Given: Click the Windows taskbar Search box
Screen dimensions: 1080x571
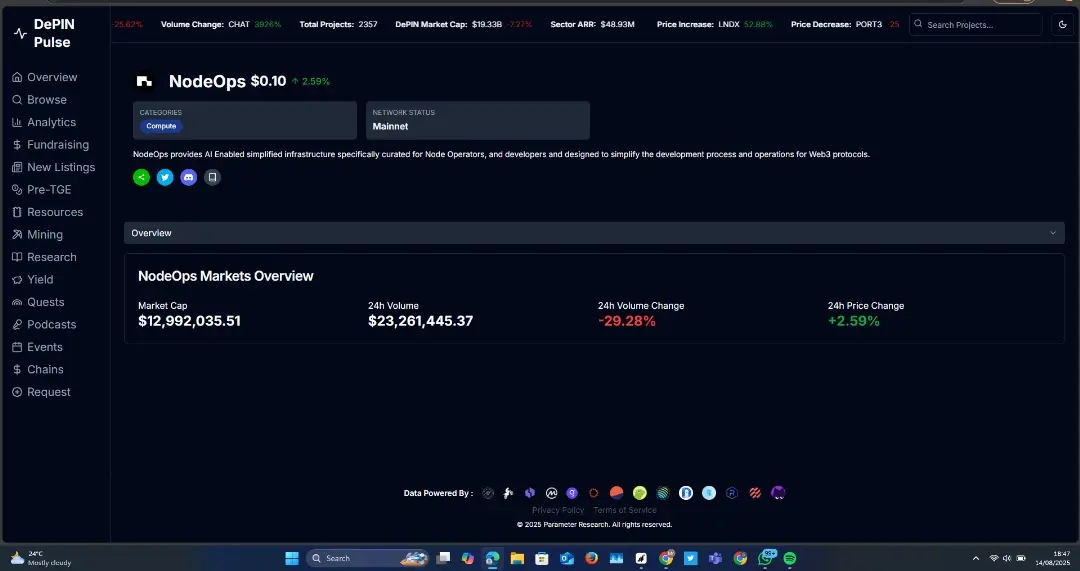Looking at the screenshot, I should coord(367,558).
